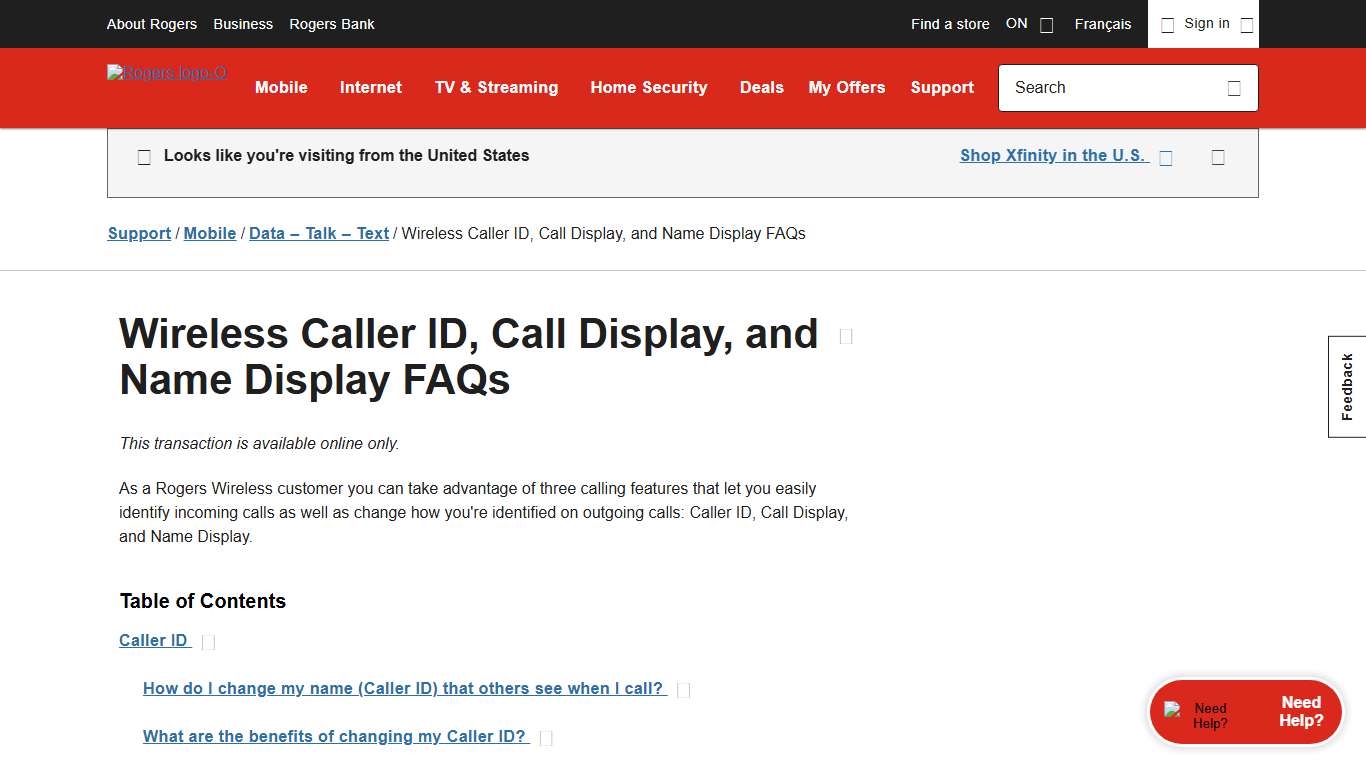Click the icon beside the Search box
This screenshot has width=1366, height=768.
tap(1234, 88)
